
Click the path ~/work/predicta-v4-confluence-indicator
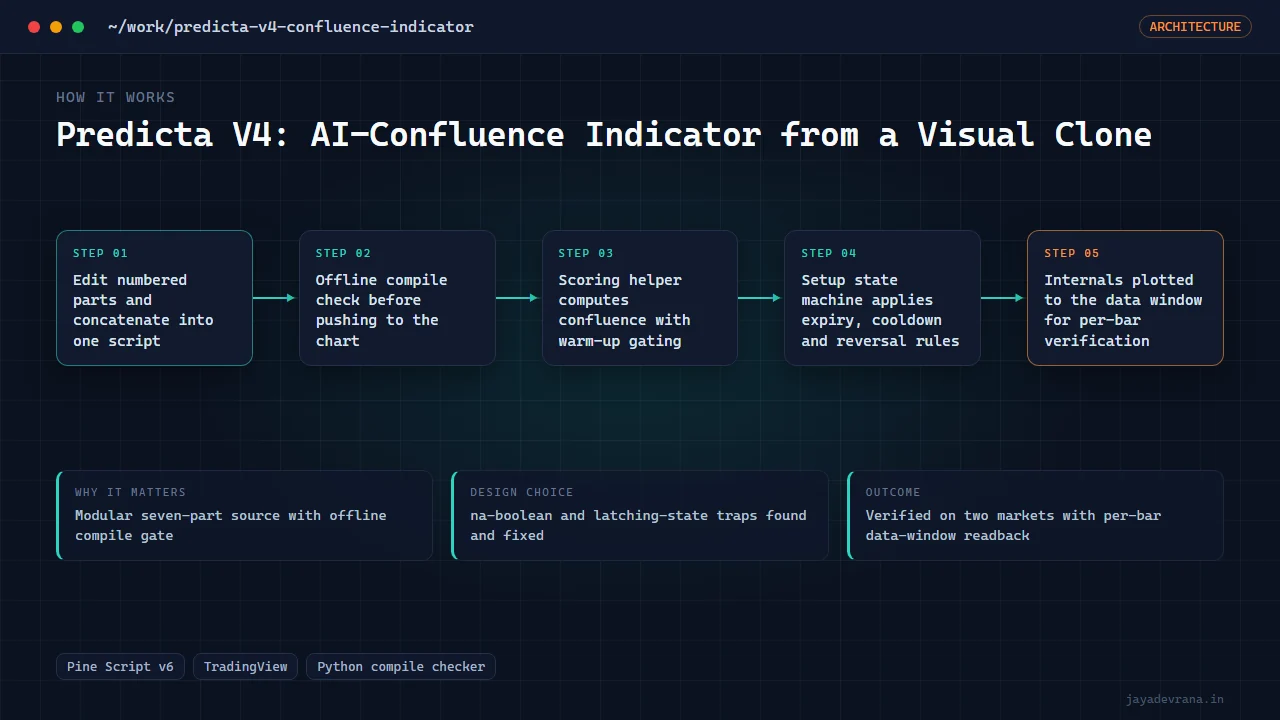(291, 27)
